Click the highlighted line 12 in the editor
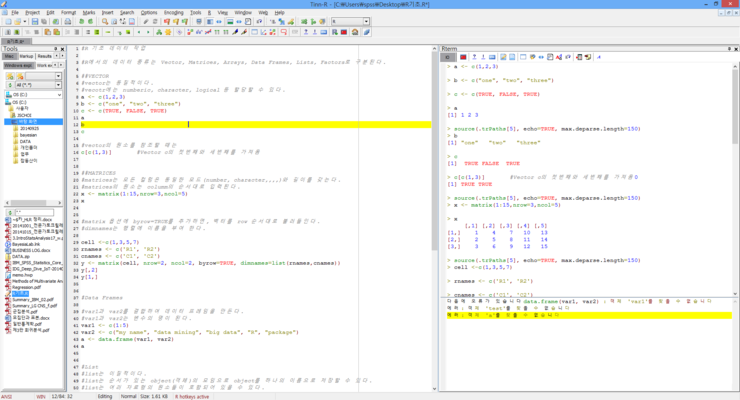This screenshot has height=400, width=740. point(250,125)
